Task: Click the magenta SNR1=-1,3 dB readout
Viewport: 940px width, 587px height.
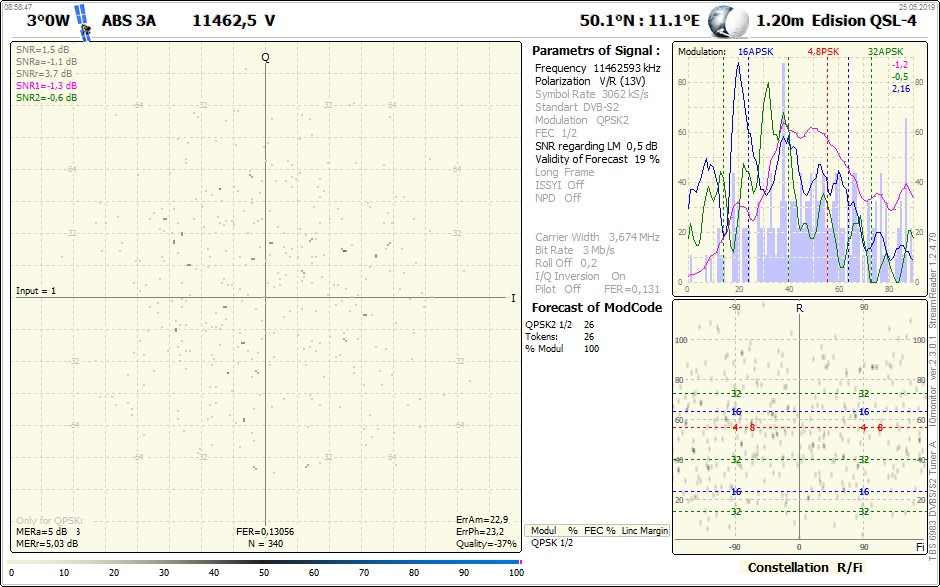Action: pyautogui.click(x=47, y=86)
